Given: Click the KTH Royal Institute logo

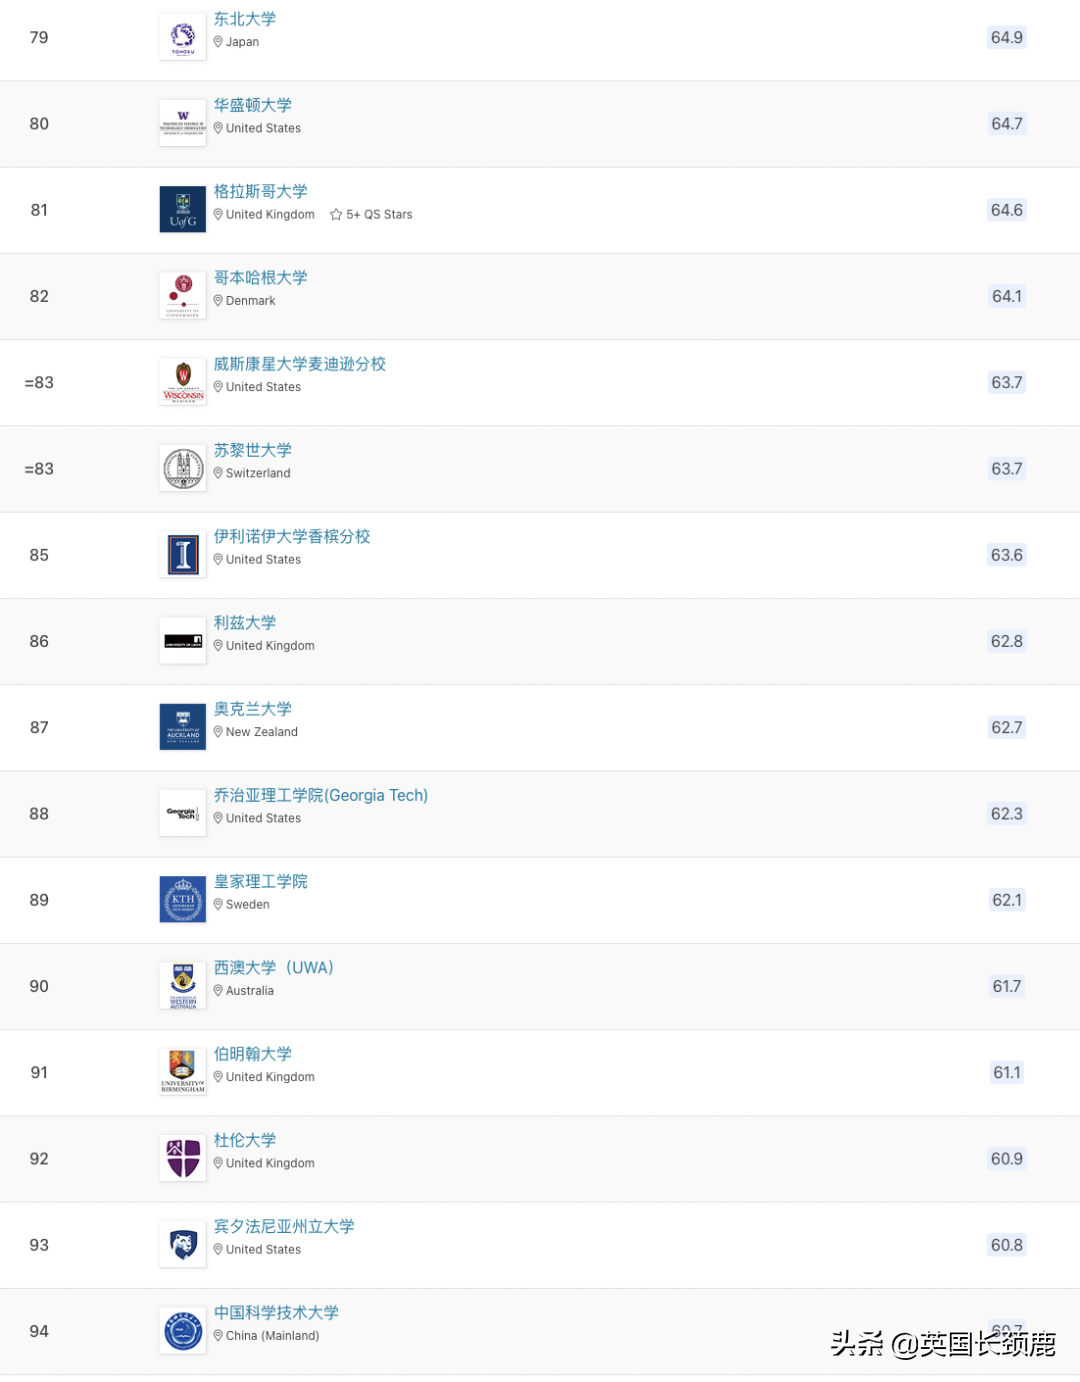Looking at the screenshot, I should click(x=183, y=900).
